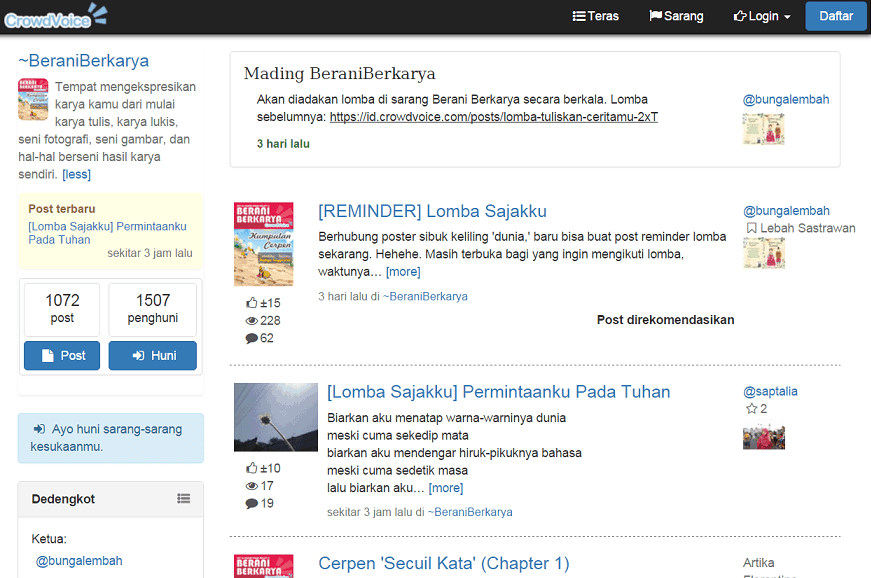Expand REMINDER Lomba Sajakku post with [more]
The width and height of the screenshot is (871, 578).
click(x=403, y=272)
